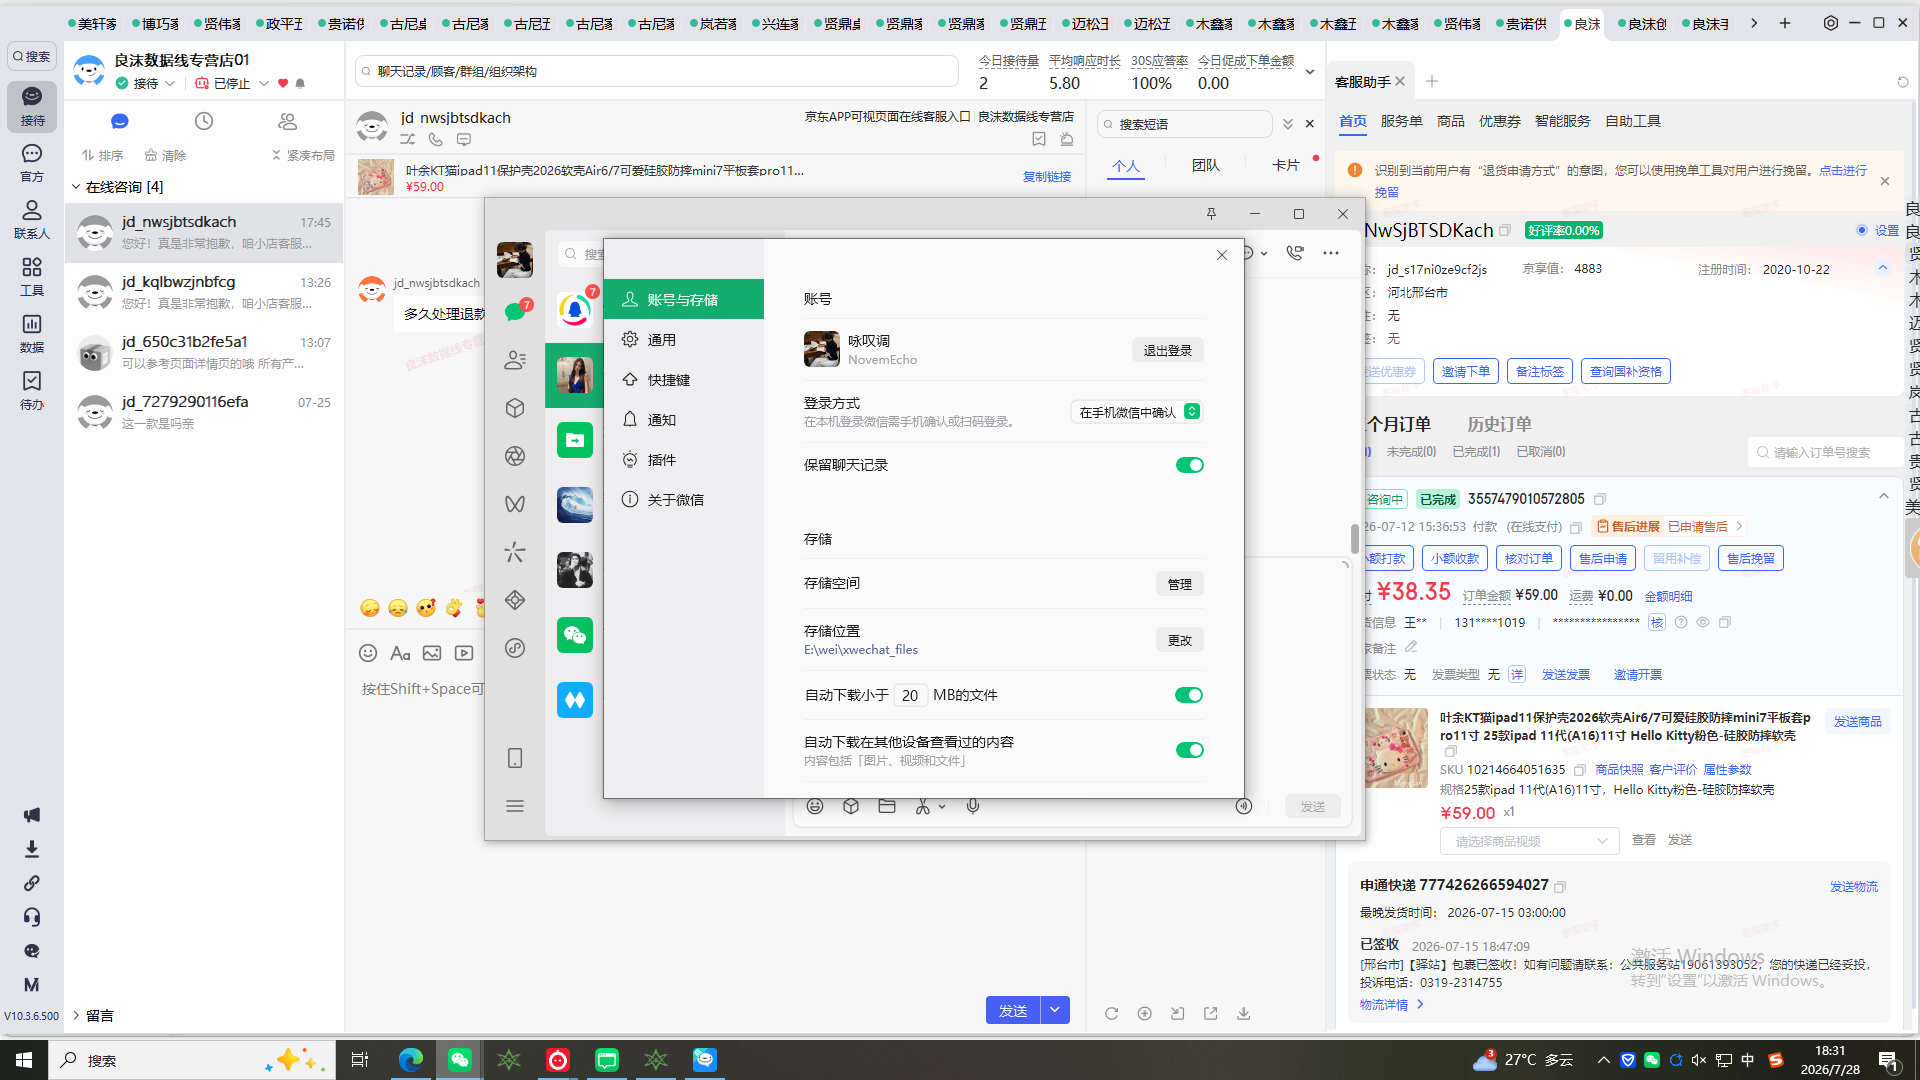Screen dimensions: 1920x1080
Task: Switch to the 优惠券 tab
Action: click(1499, 121)
